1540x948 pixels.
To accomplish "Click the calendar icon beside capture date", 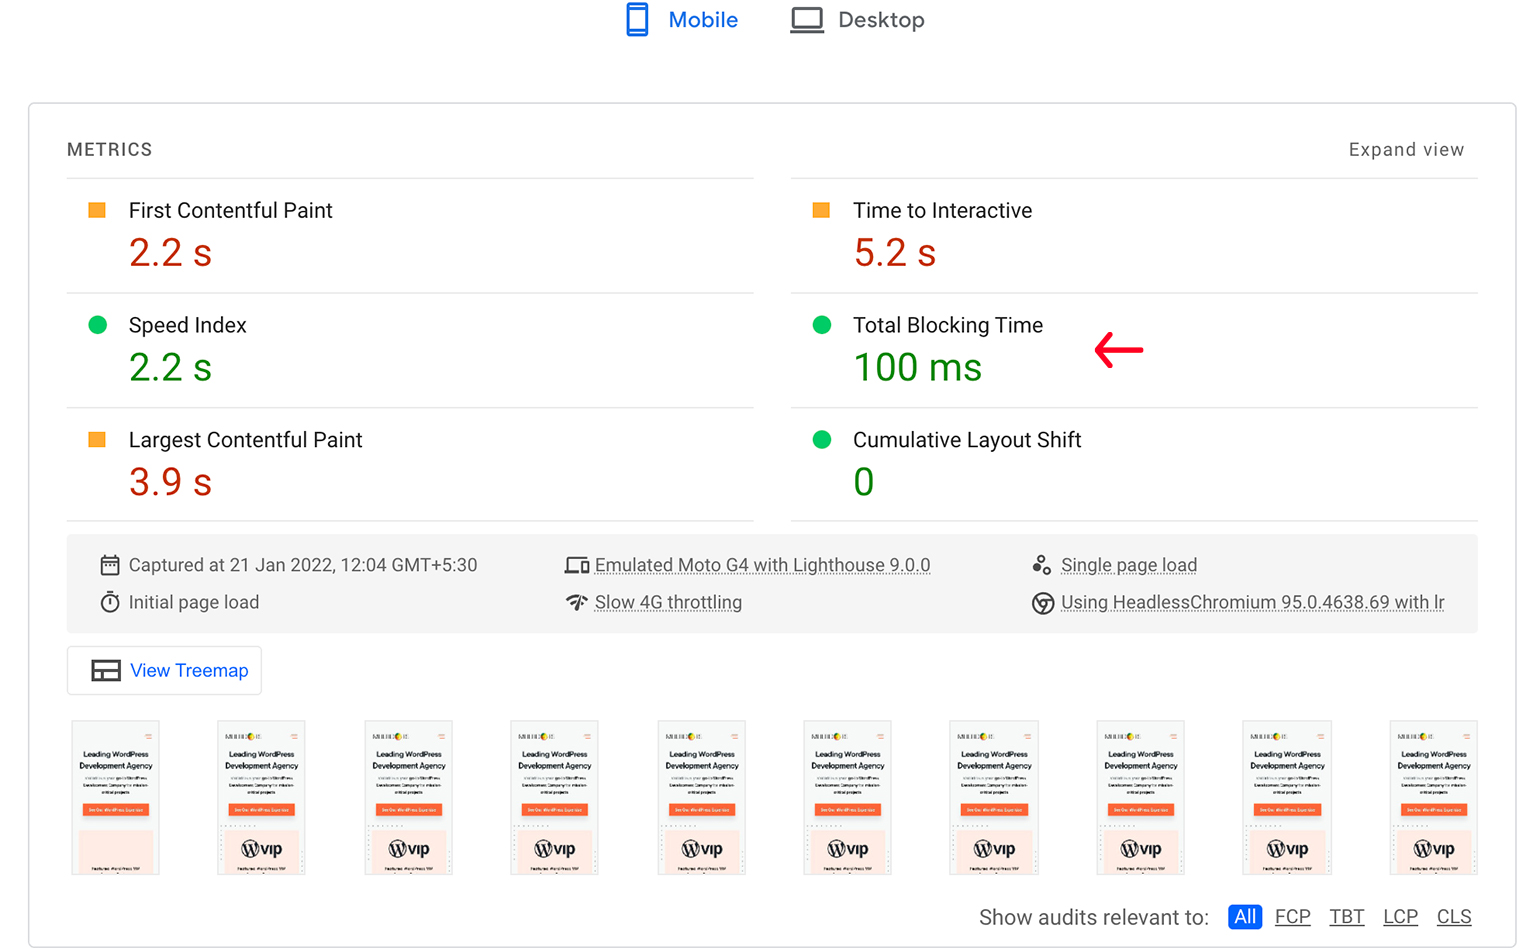I will pos(110,566).
